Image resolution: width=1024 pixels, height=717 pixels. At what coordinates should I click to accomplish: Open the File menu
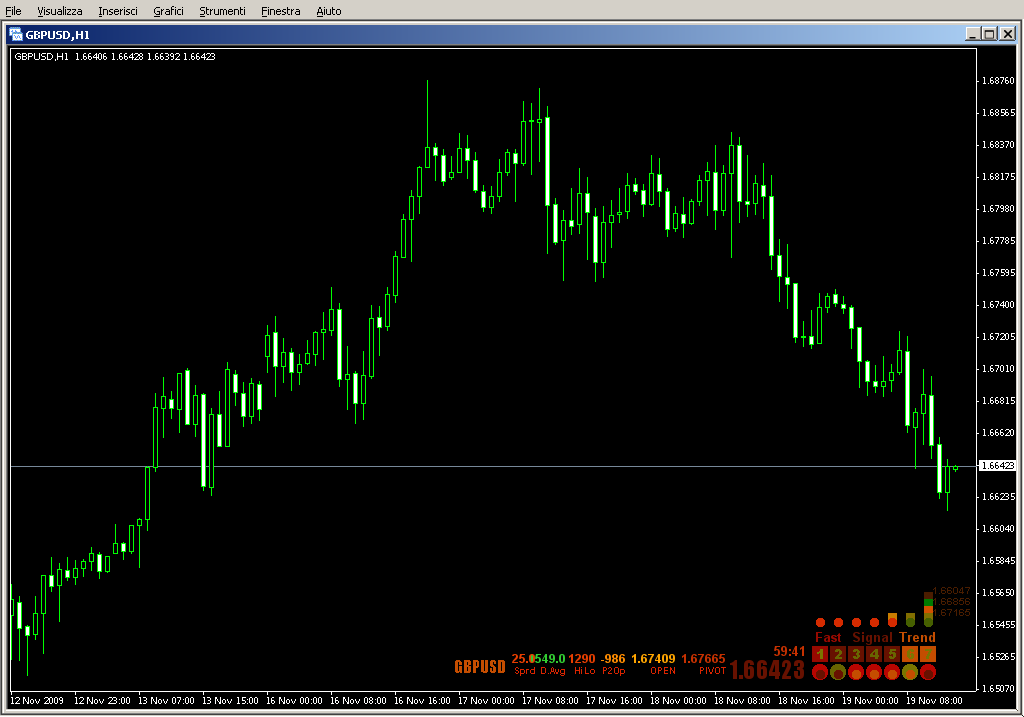point(13,11)
